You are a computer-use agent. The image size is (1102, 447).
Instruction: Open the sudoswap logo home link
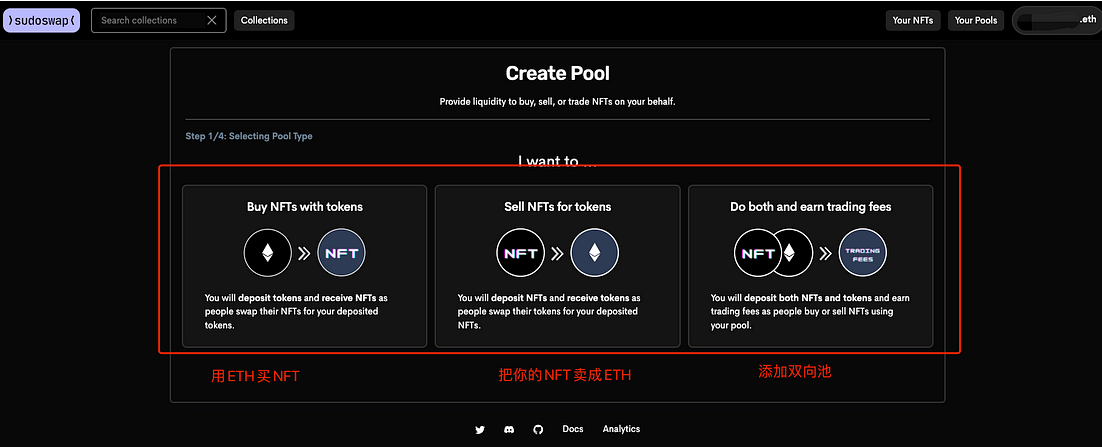[x=41, y=20]
